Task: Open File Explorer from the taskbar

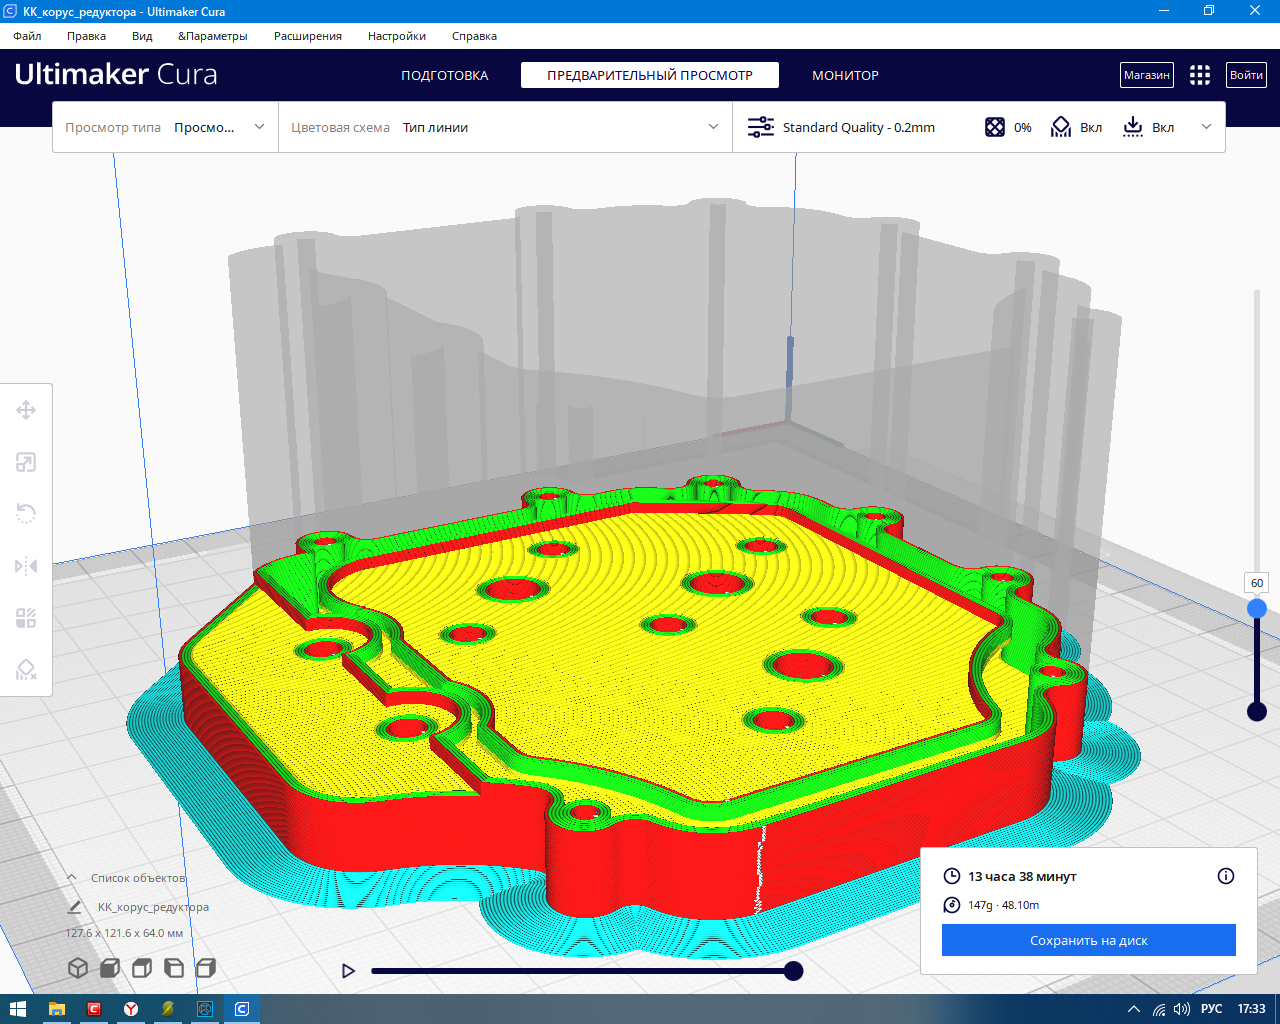Action: click(57, 1009)
